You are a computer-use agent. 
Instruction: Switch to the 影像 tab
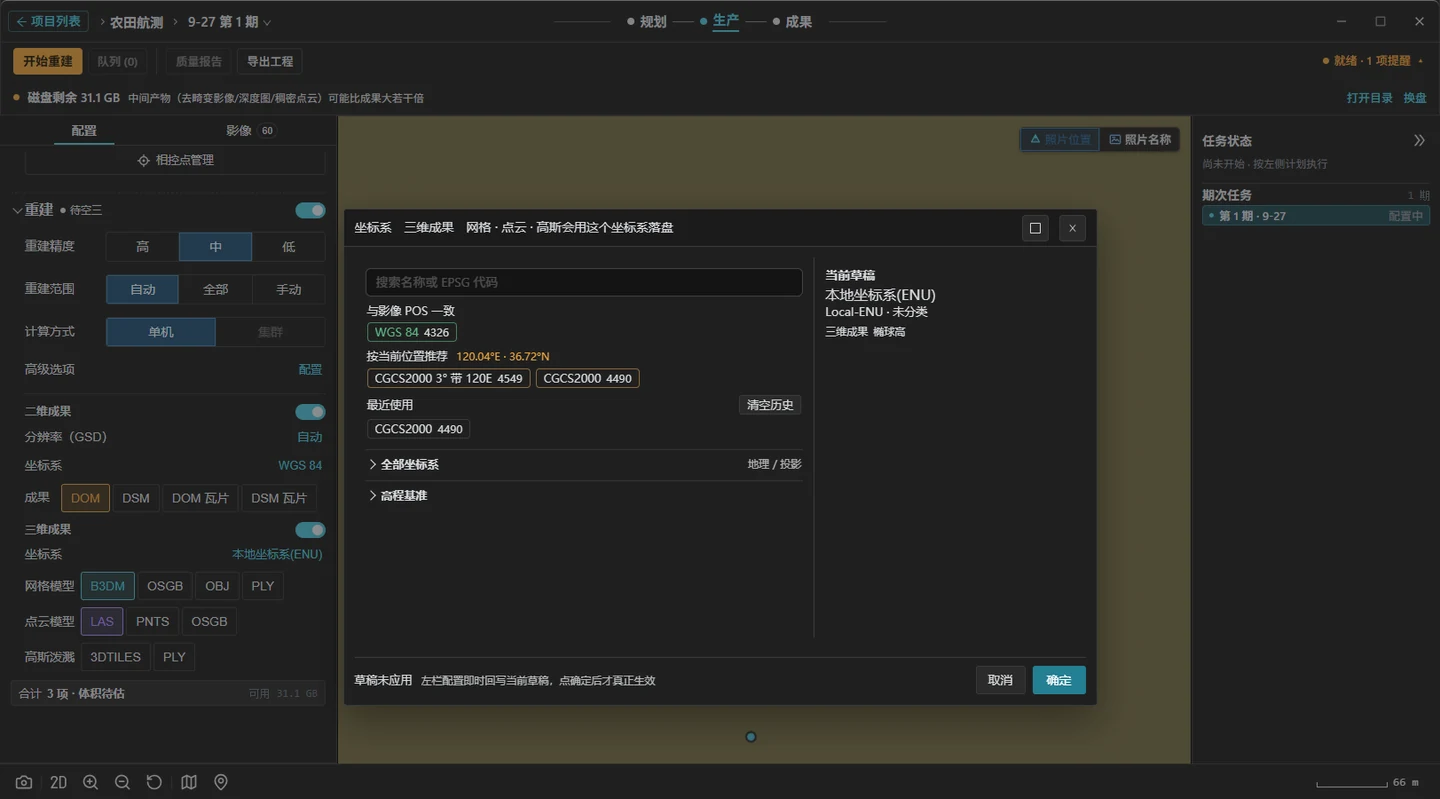tap(251, 130)
